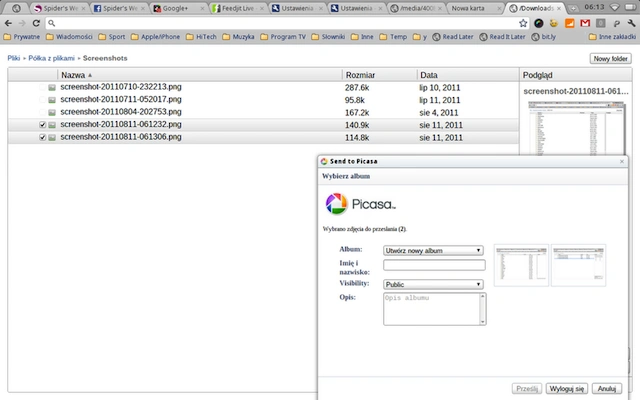Reload the page with the refresh icon
This screenshot has height=400, width=640.
tap(36, 23)
